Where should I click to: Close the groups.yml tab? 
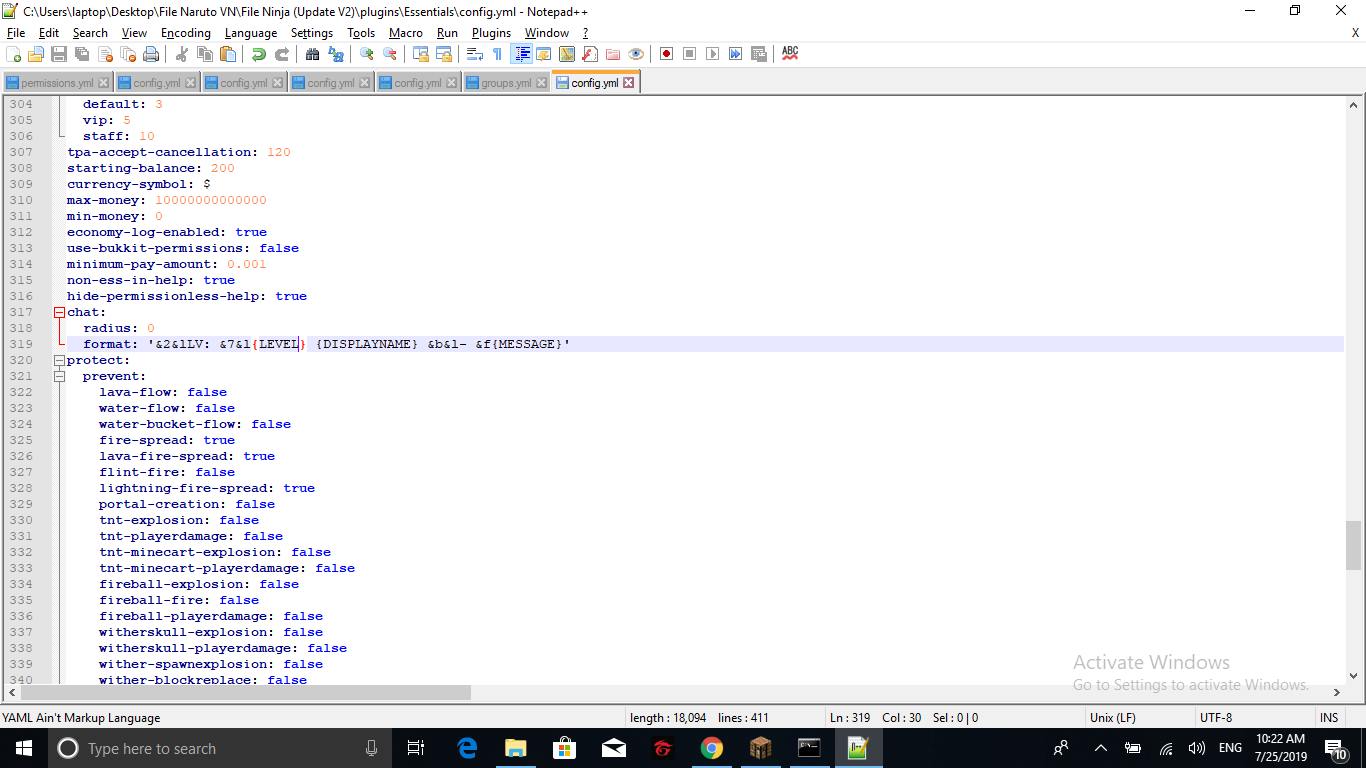point(541,83)
